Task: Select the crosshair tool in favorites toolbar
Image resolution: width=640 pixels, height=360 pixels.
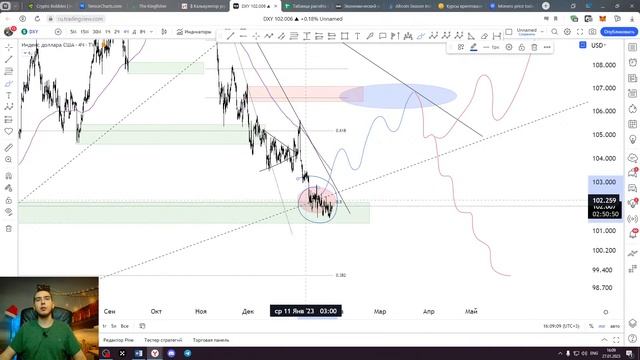Action: point(256,36)
